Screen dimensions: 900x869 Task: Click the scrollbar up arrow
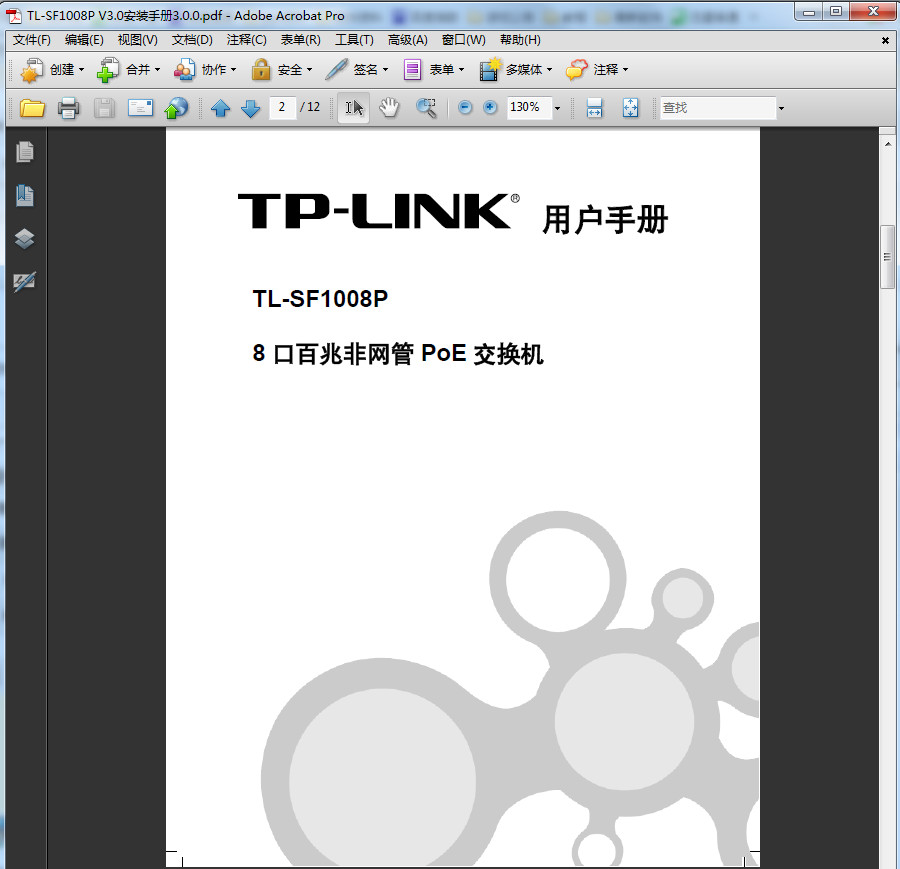tap(887, 144)
